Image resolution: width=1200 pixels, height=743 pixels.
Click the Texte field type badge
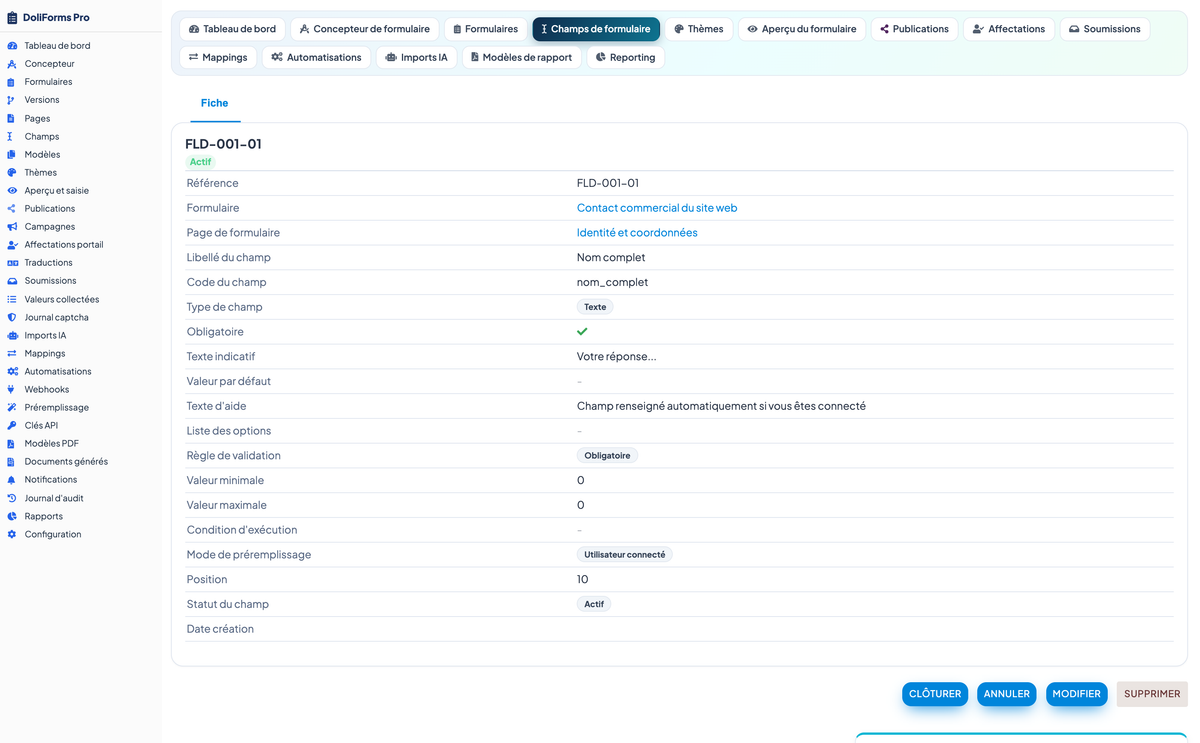pos(595,307)
